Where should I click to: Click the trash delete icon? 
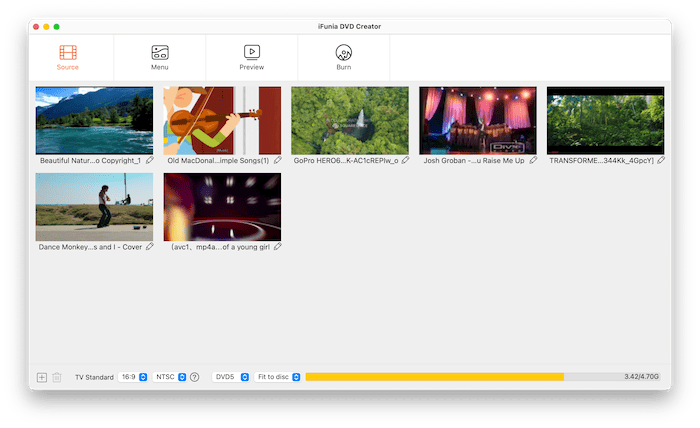click(57, 377)
